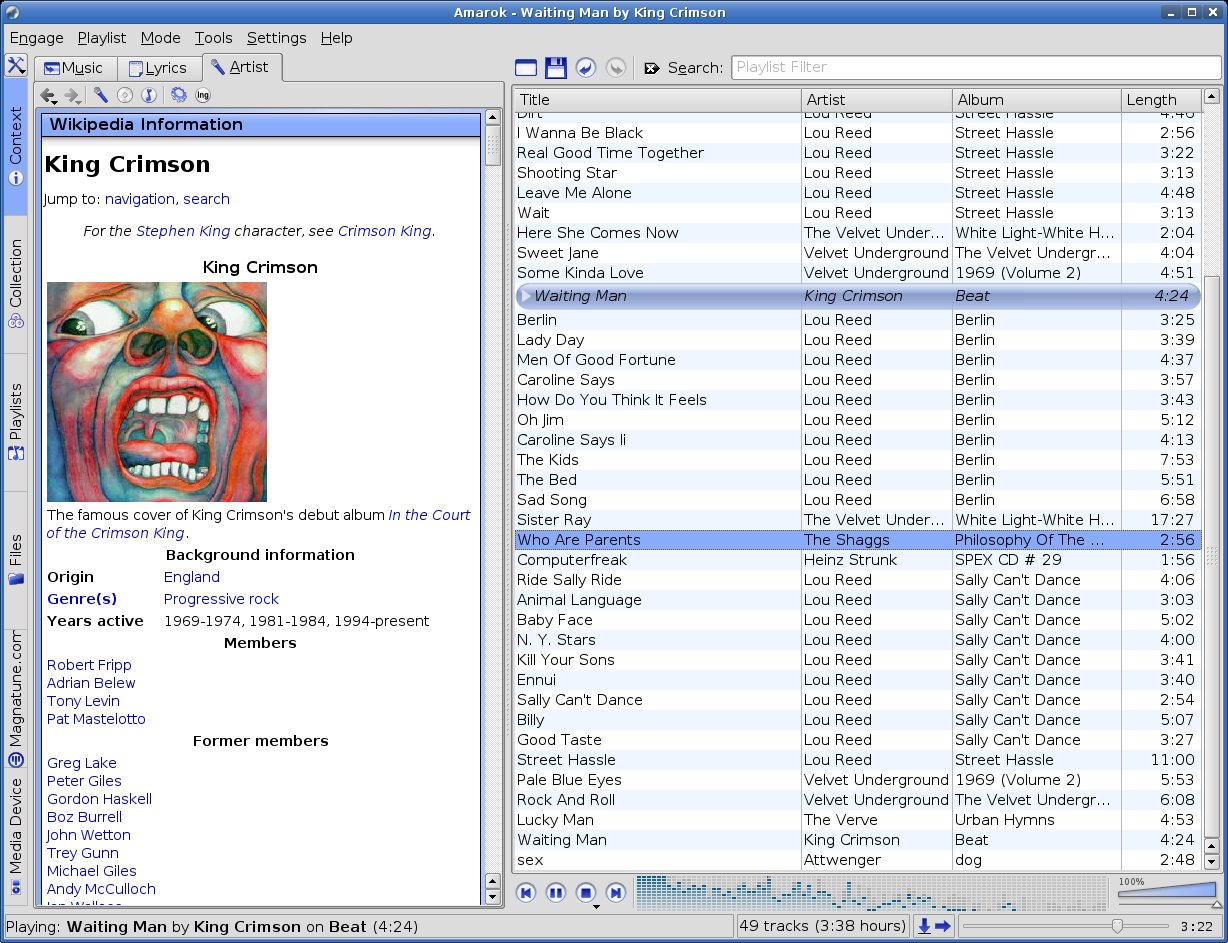Follow the 'Stephen King' link
The width and height of the screenshot is (1228, 943).
(x=183, y=231)
